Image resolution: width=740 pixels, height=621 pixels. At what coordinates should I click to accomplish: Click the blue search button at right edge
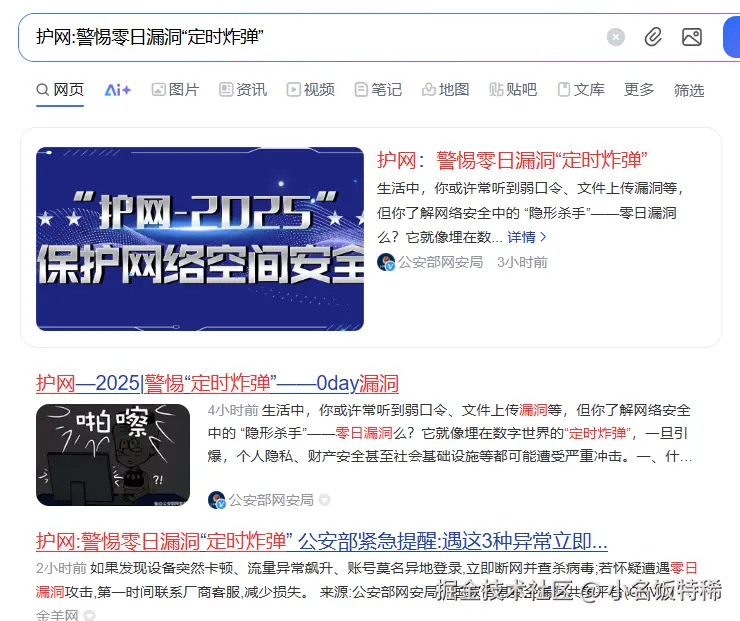point(732,37)
